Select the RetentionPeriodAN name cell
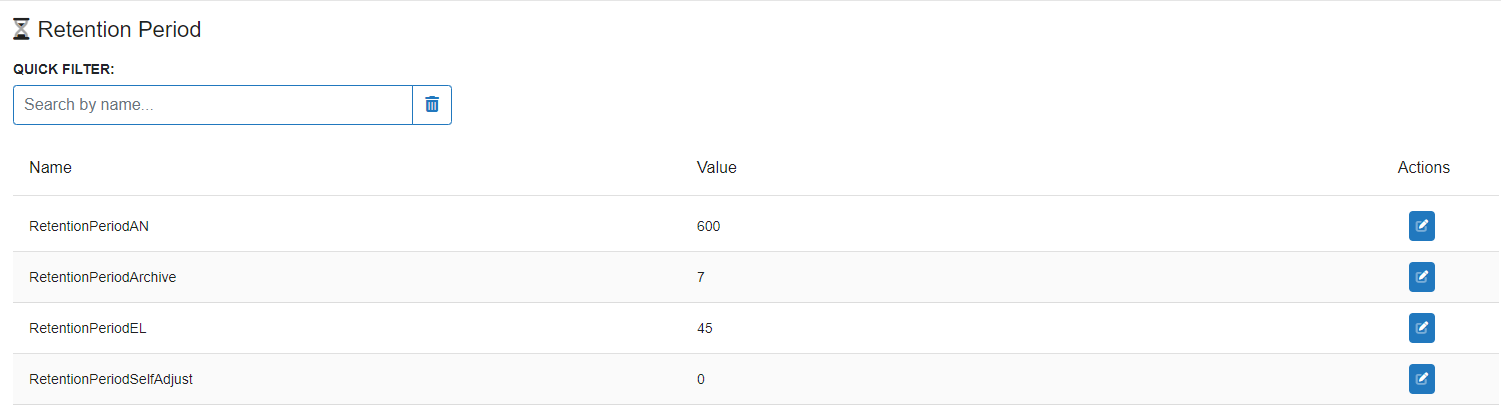Viewport: 1501px width, 408px height. click(89, 227)
